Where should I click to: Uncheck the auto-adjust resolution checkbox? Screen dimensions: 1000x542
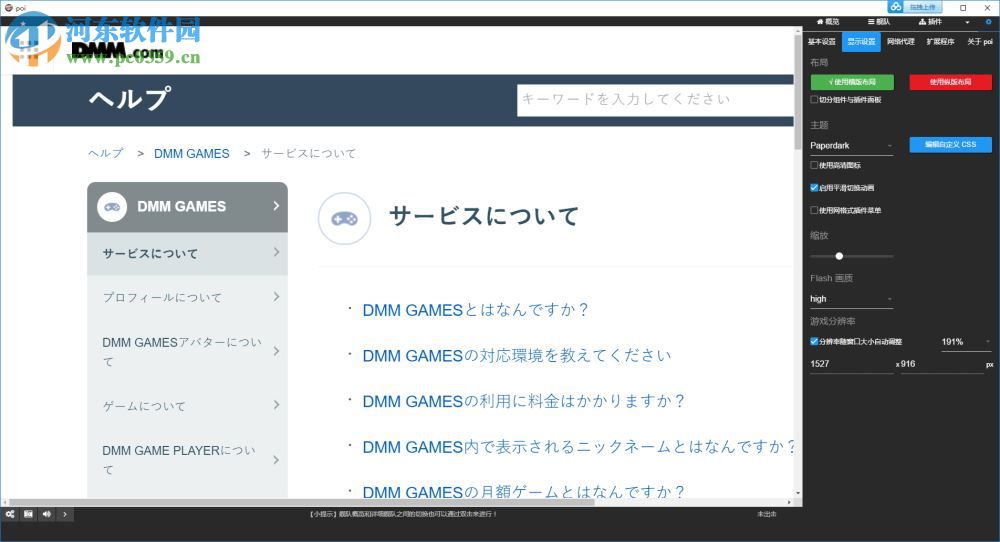point(814,341)
